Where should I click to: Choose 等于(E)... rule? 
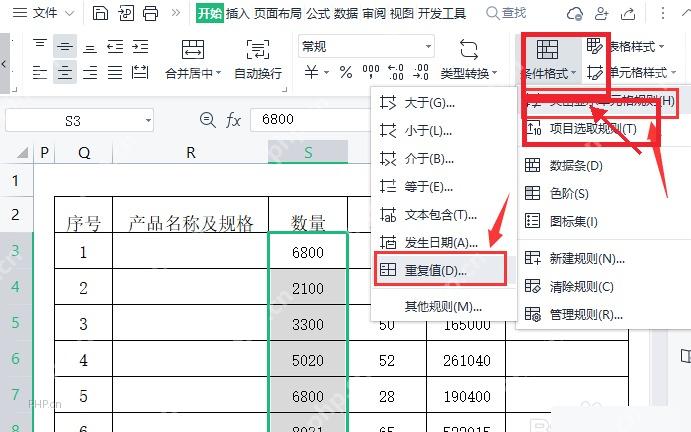pyautogui.click(x=443, y=186)
